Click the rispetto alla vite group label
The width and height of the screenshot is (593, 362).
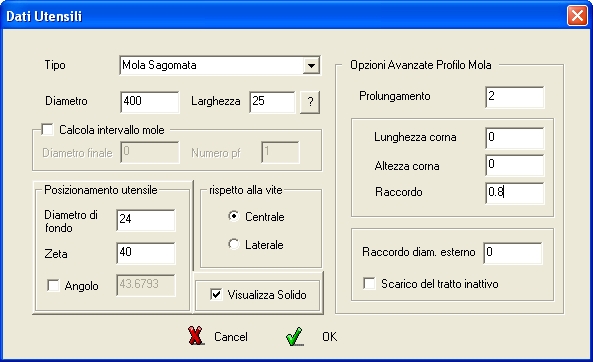[x=246, y=190]
